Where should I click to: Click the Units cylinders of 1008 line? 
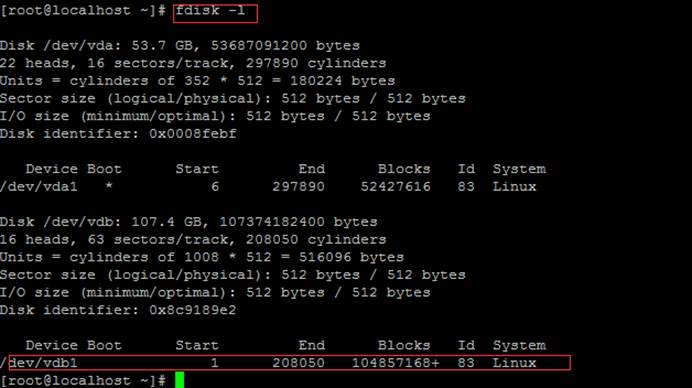coord(202,257)
